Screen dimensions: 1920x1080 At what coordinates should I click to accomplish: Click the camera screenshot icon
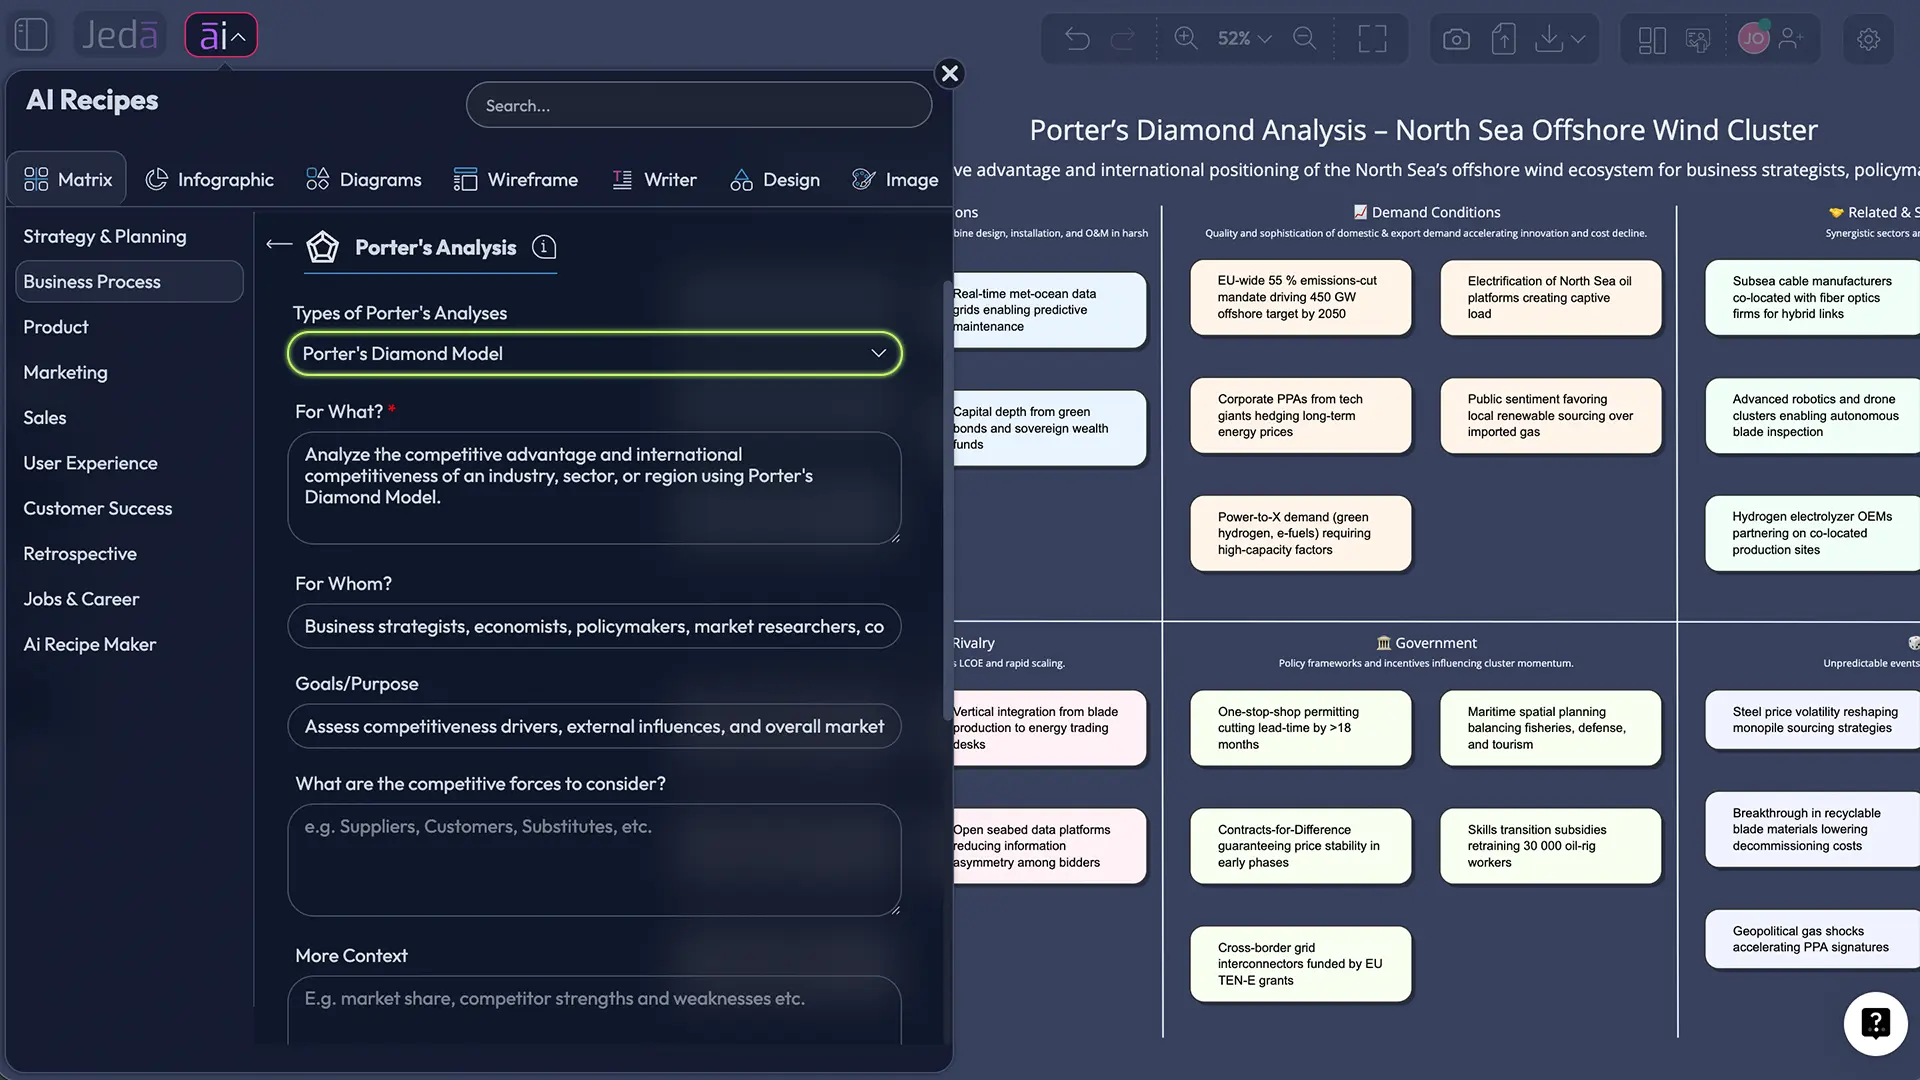point(1456,39)
